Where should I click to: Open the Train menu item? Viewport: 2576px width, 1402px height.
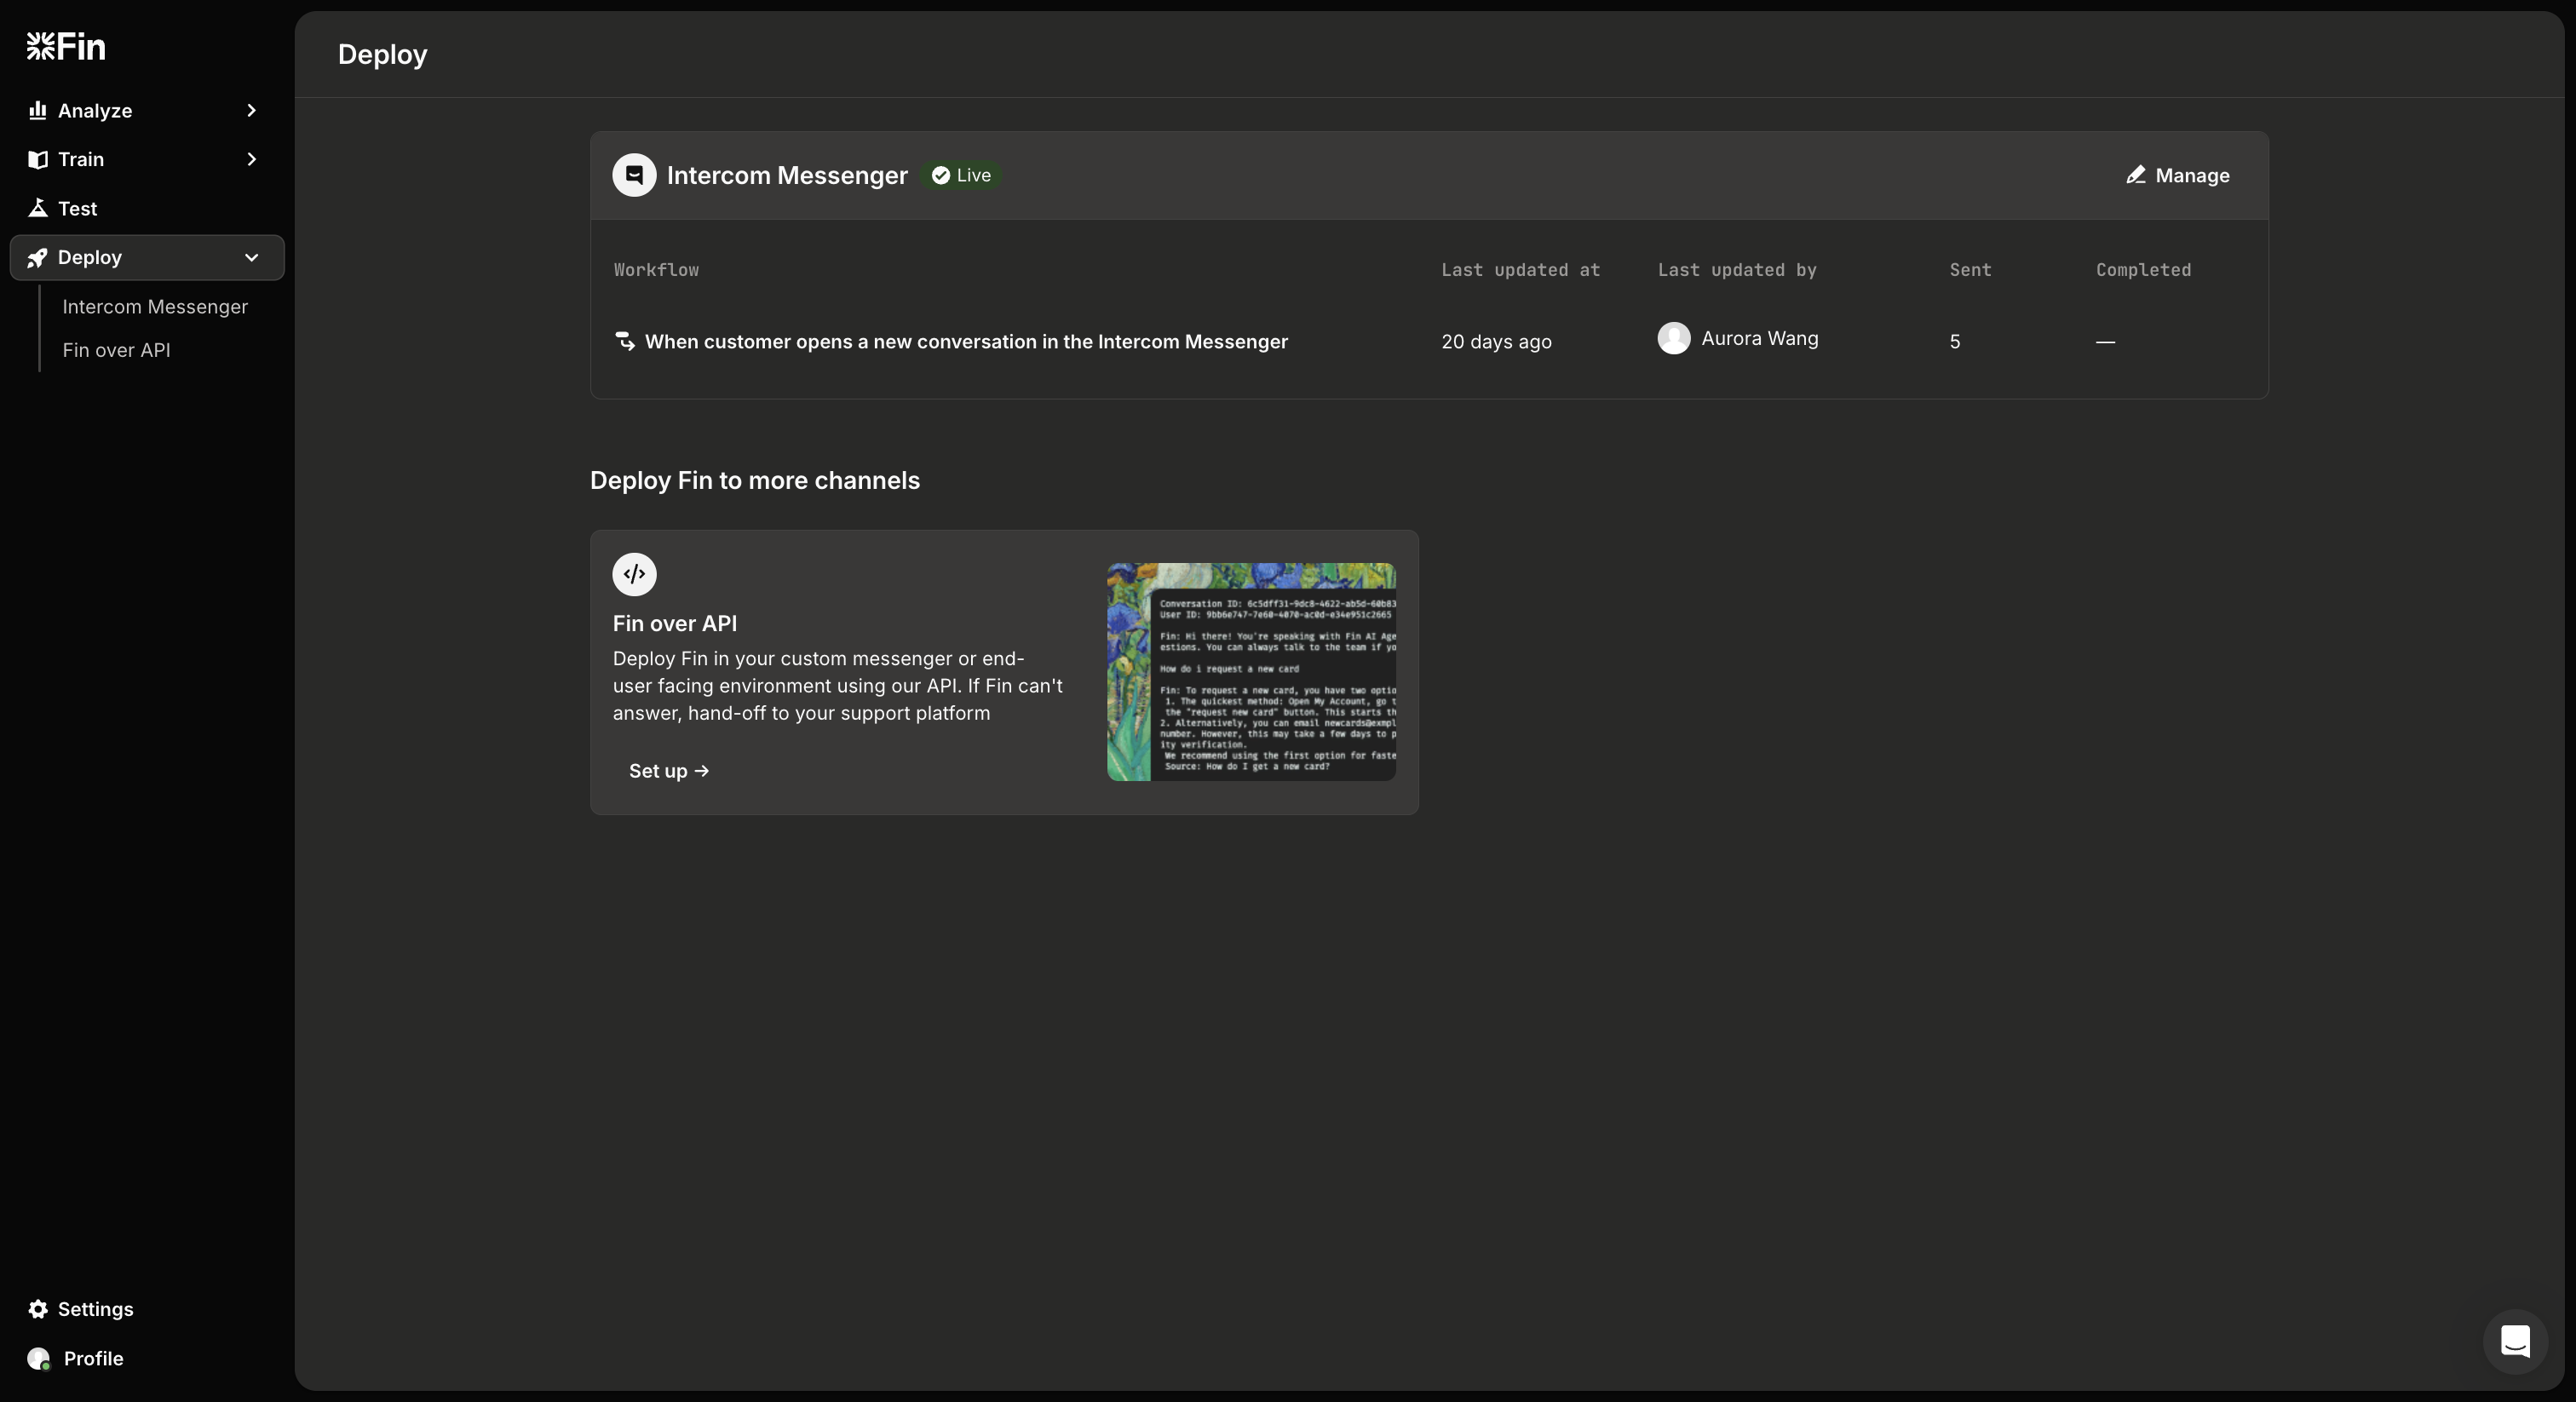(147, 159)
